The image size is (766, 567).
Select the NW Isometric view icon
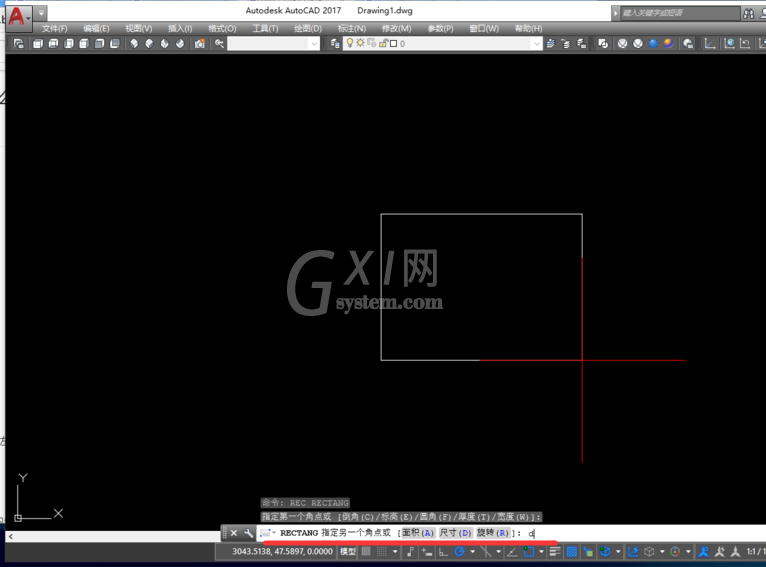(x=180, y=44)
